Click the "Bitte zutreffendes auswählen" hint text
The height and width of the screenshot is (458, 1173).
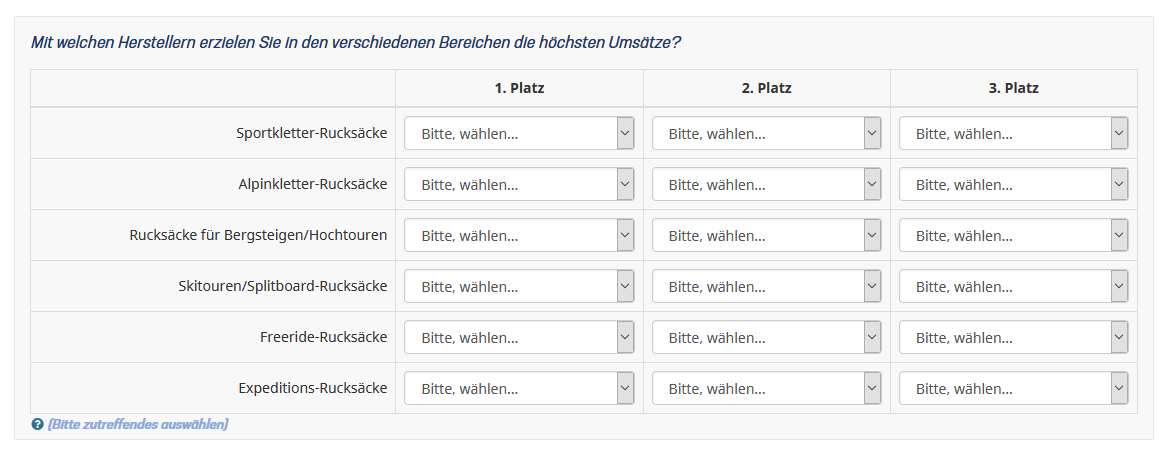coord(138,425)
